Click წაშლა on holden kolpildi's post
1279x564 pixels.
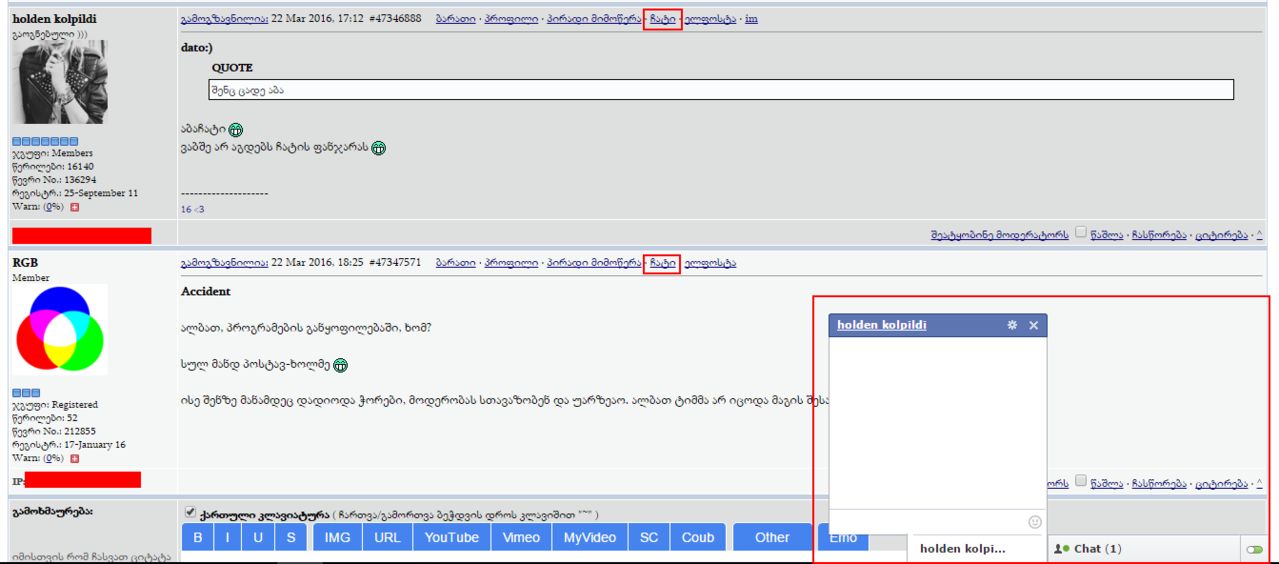[x=1107, y=234]
